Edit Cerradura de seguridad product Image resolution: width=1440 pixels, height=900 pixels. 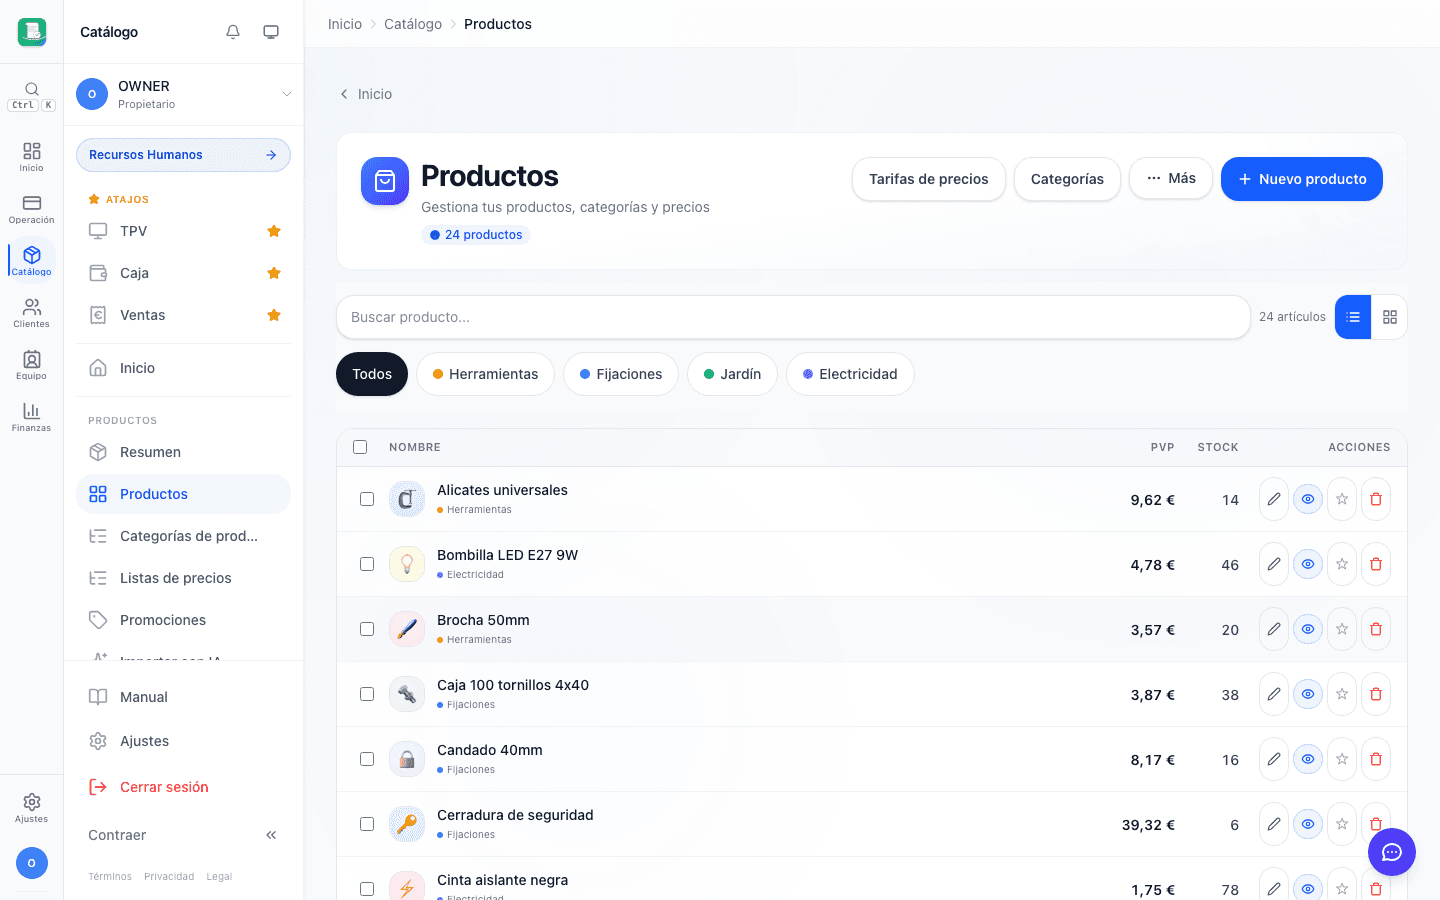(1274, 824)
